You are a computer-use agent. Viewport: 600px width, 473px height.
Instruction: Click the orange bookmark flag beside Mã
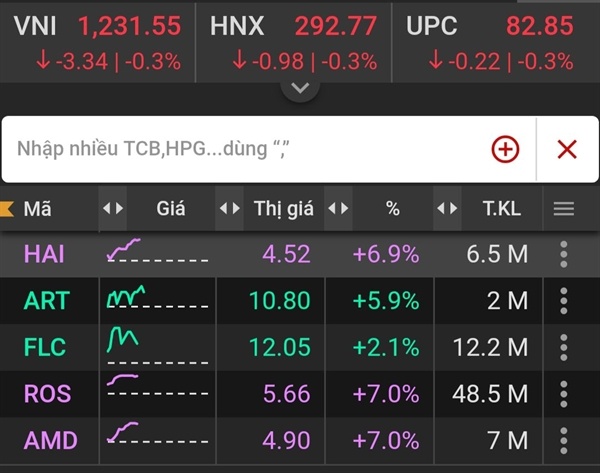click(7, 209)
